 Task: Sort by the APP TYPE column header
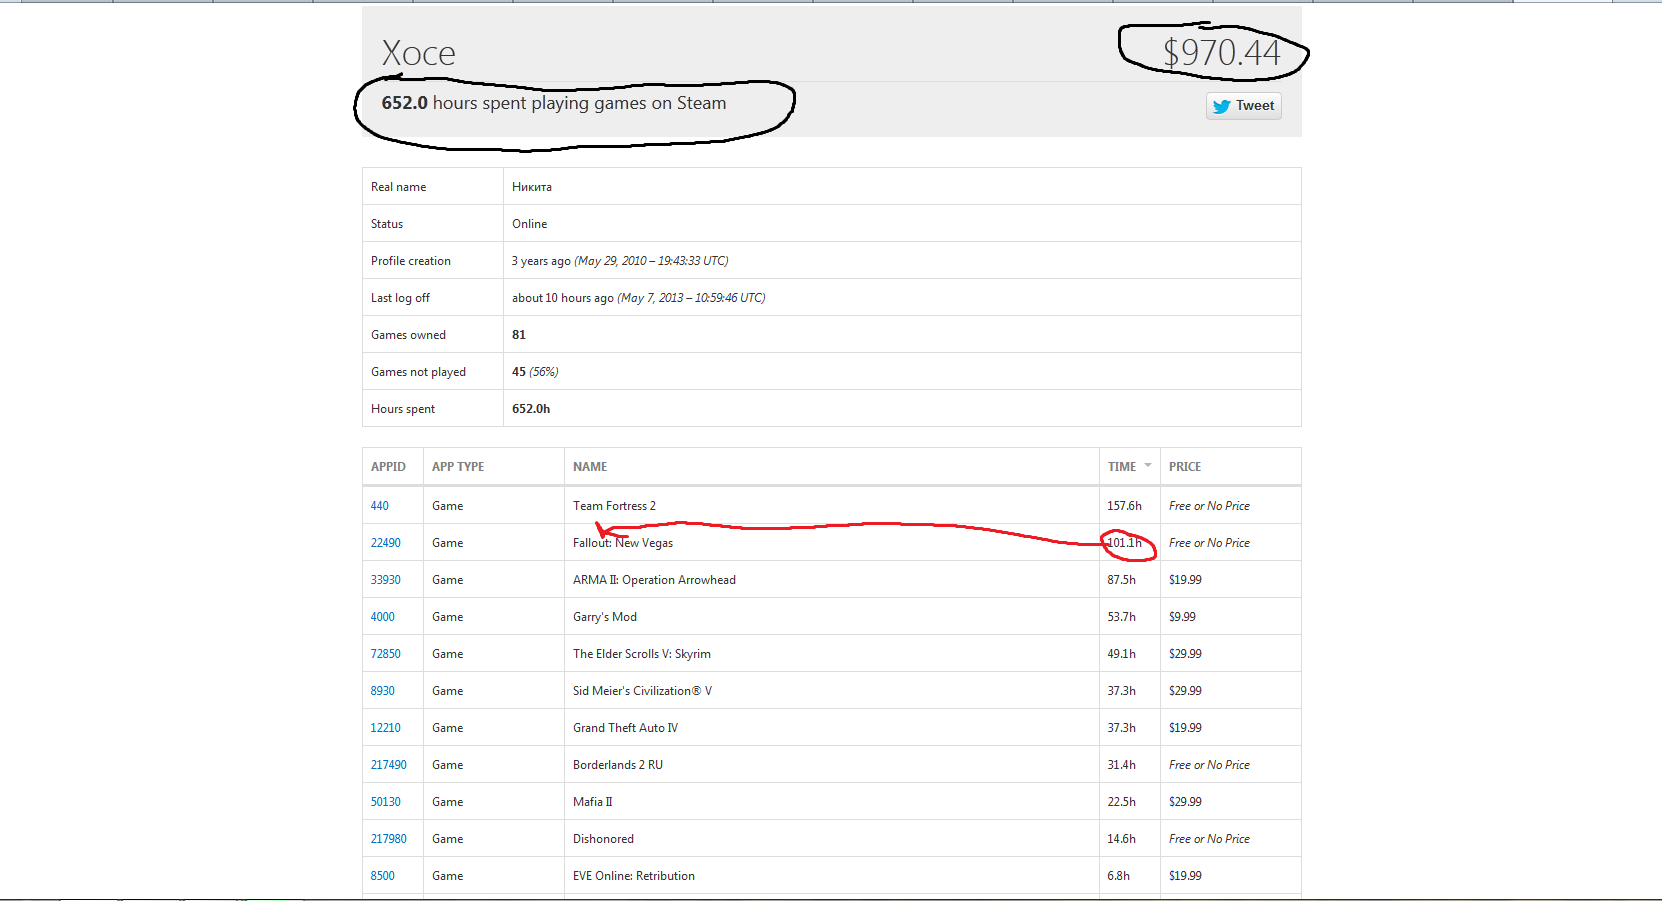458,467
